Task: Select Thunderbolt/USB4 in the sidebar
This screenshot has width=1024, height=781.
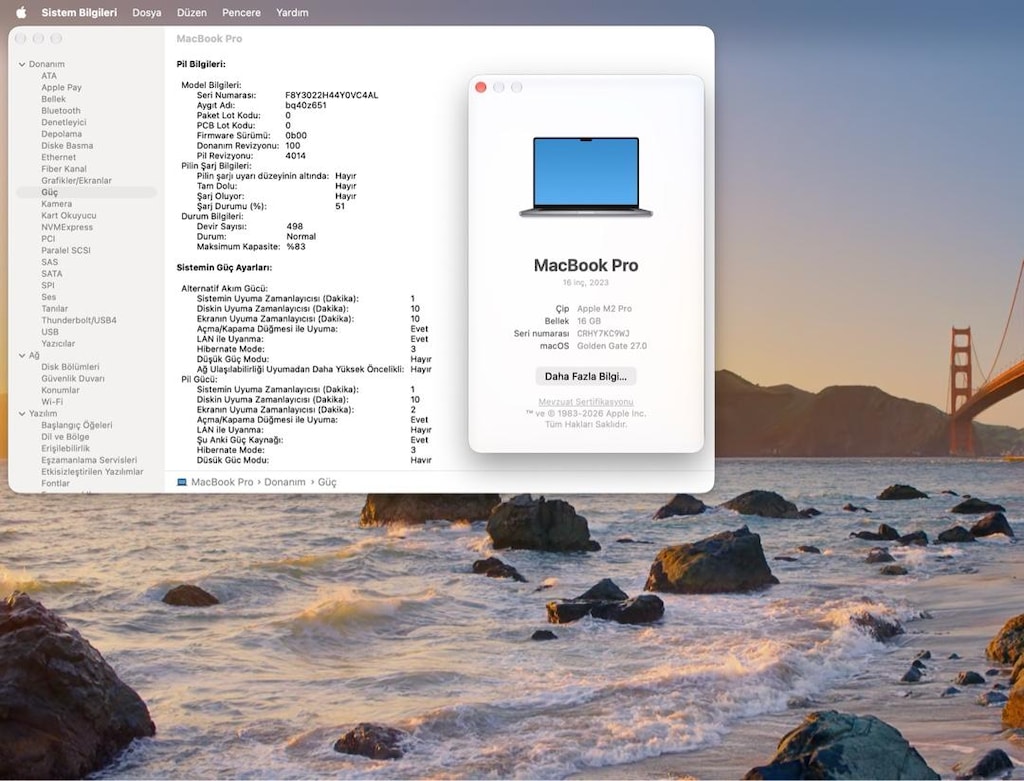Action: coord(78,321)
